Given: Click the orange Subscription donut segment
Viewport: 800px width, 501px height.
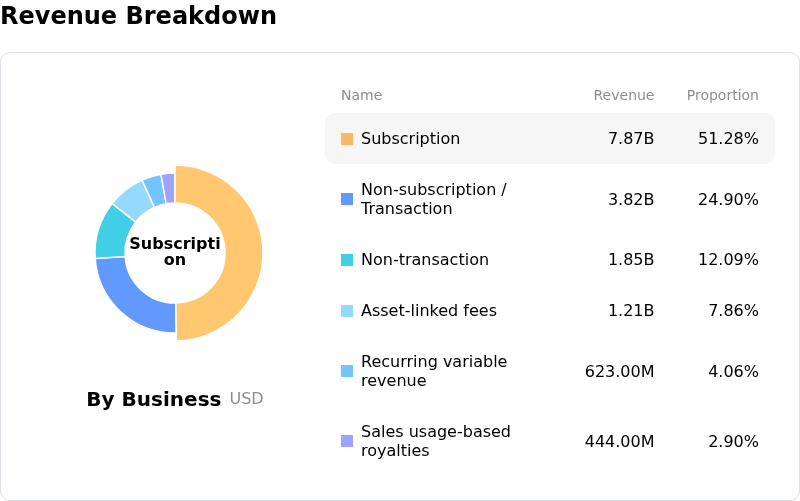Looking at the screenshot, I should (243, 253).
